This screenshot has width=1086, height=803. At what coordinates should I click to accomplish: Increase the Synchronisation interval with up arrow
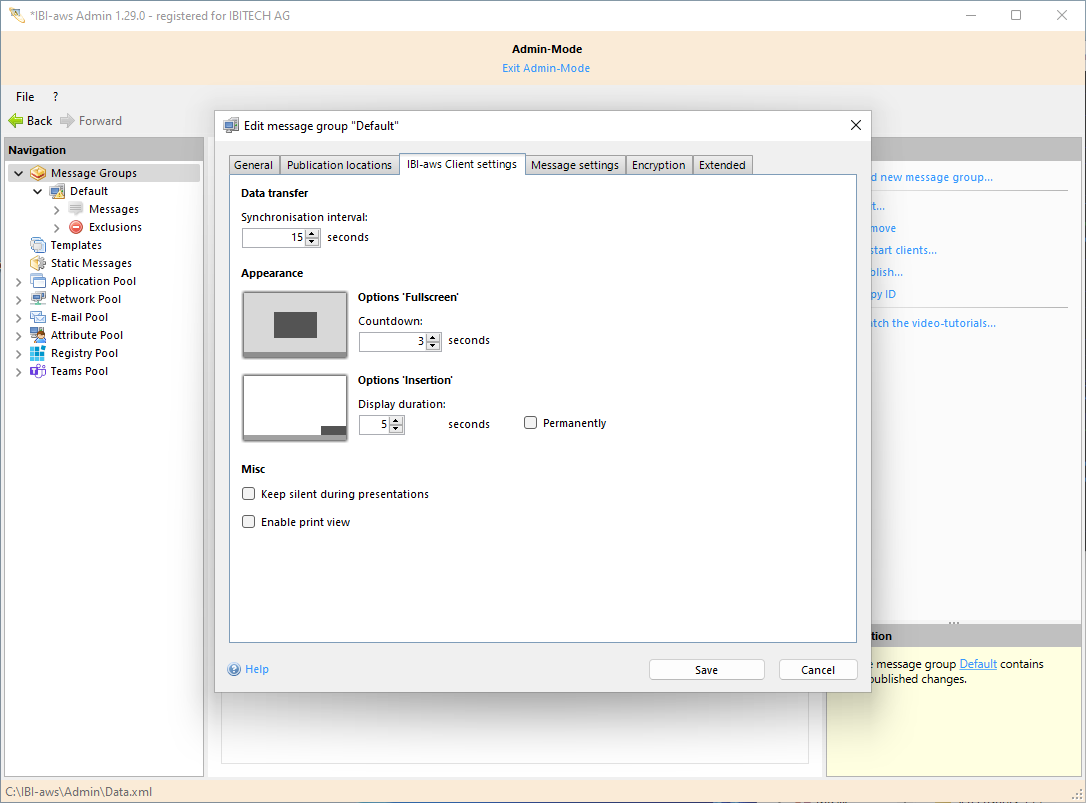(x=312, y=234)
